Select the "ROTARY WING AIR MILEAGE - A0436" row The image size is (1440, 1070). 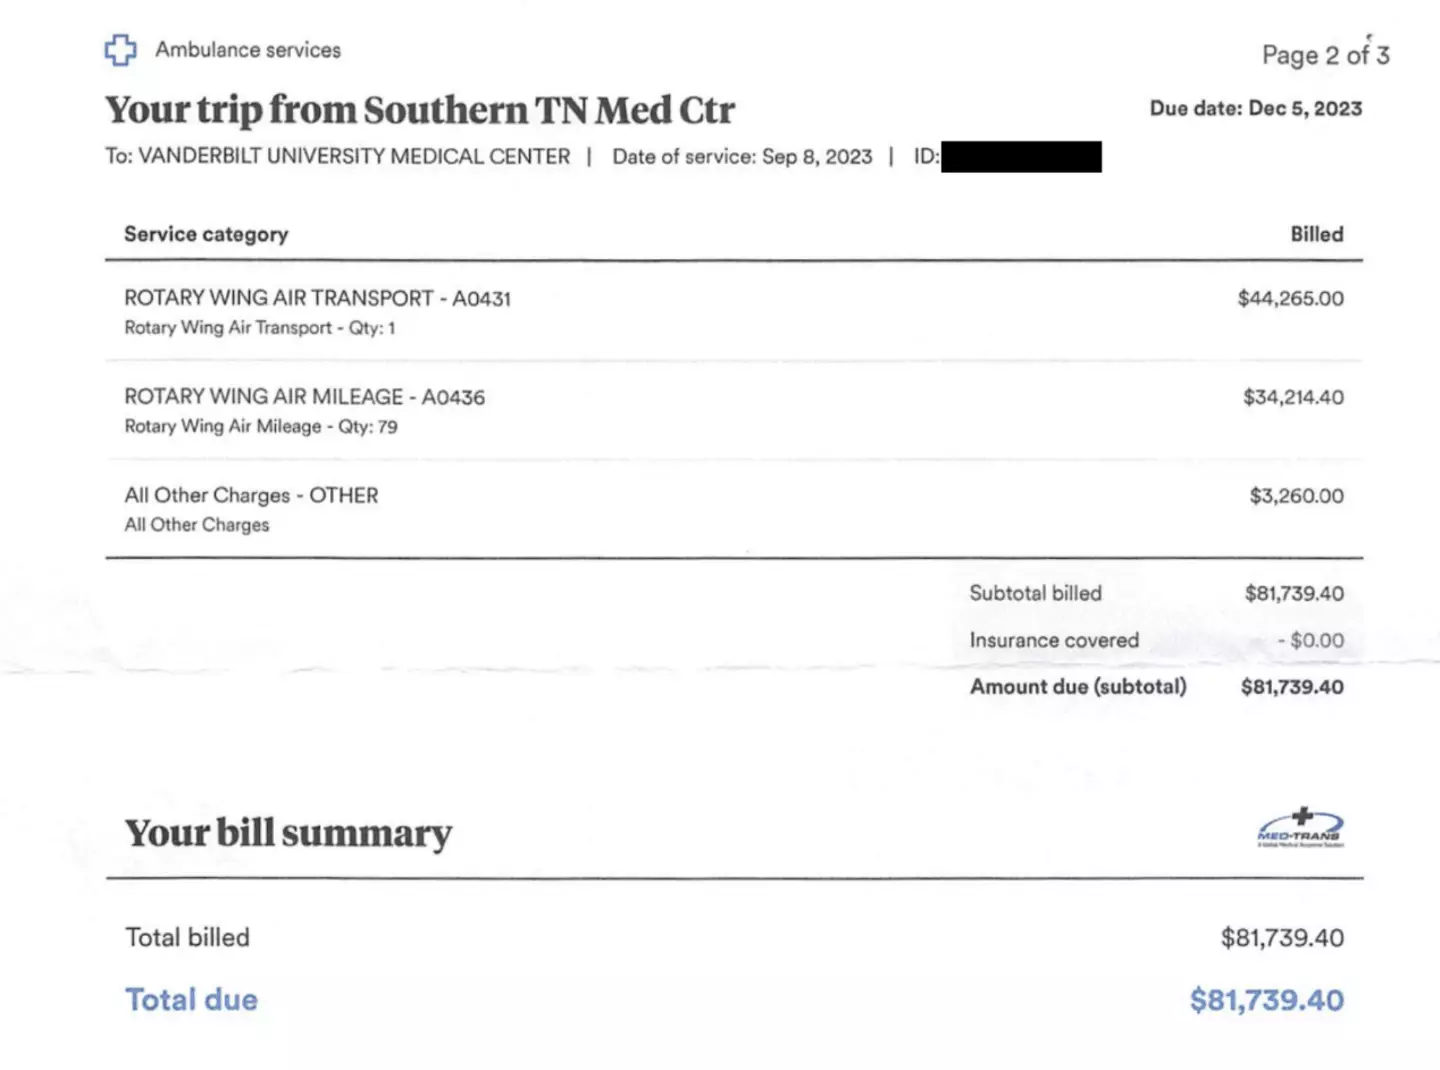[304, 397]
